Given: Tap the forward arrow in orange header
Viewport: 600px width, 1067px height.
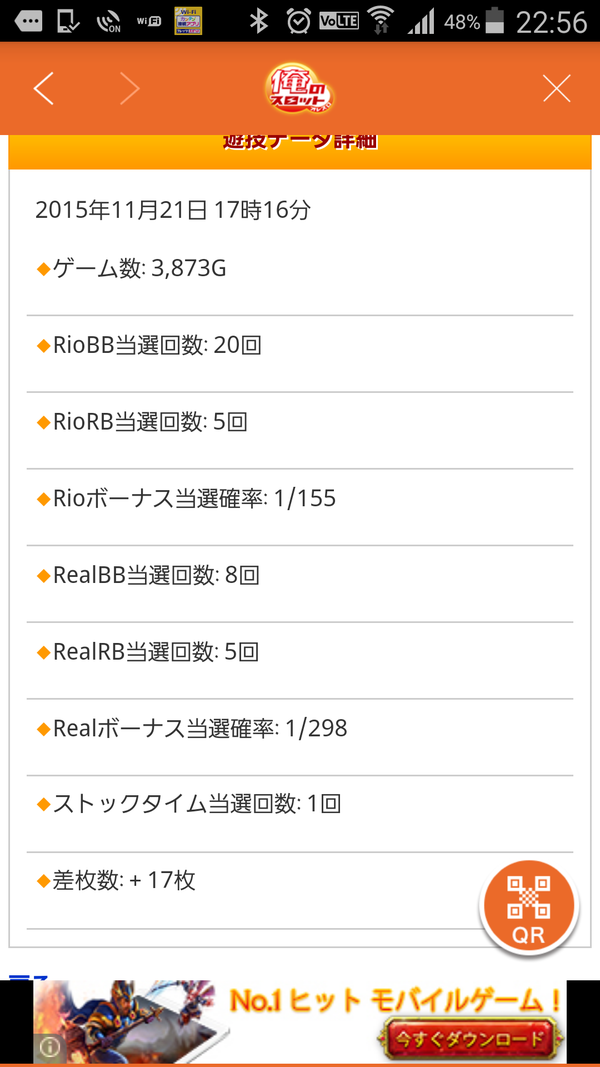Looking at the screenshot, I should [130, 88].
